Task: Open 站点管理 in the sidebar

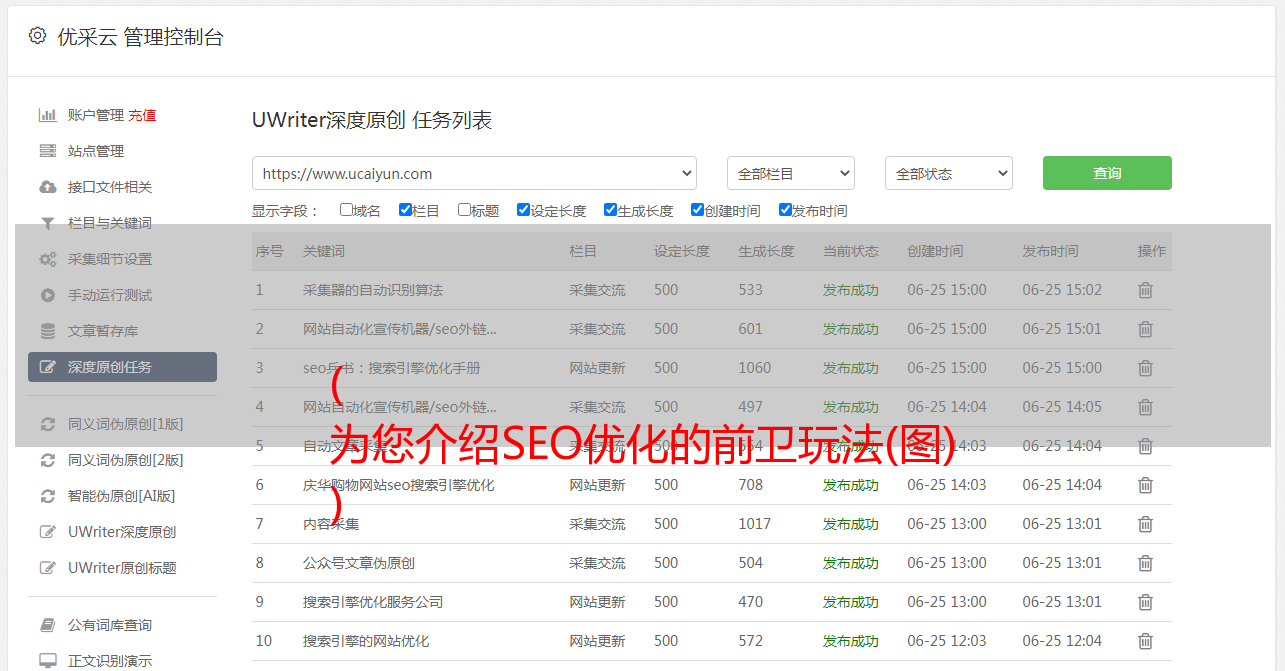Action: click(96, 151)
